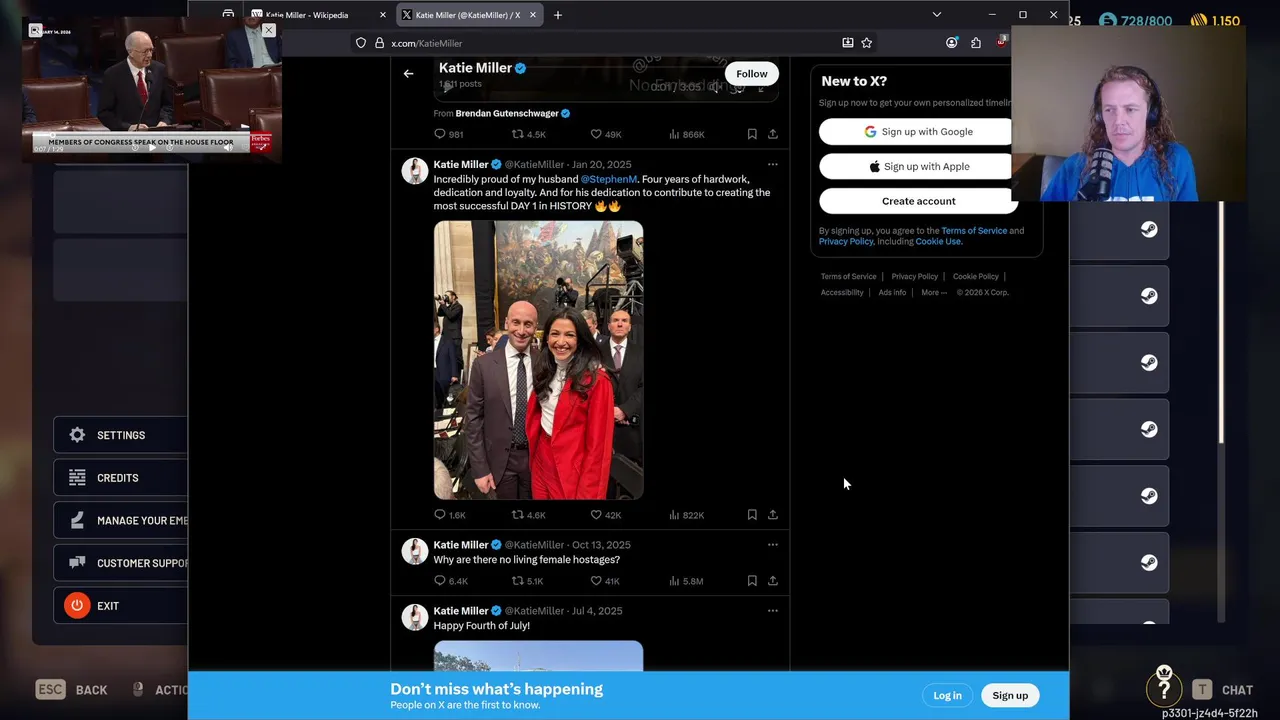The image size is (1280, 720).
Task: Click Create account button
Action: click(x=918, y=201)
